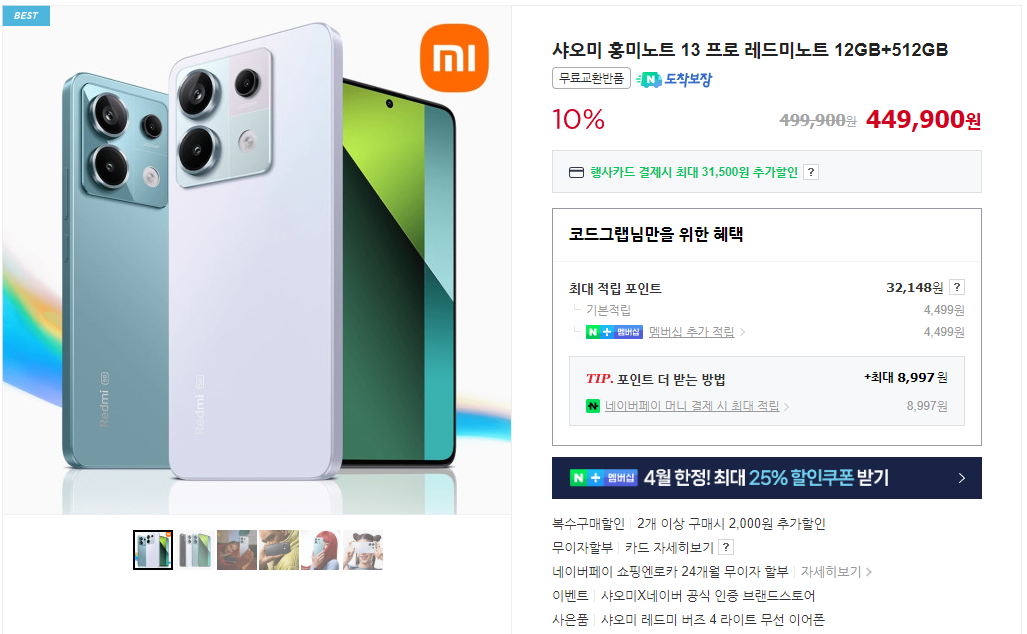The image size is (1027, 634).
Task: Click the 무료교환반품 tag button
Action: point(591,78)
